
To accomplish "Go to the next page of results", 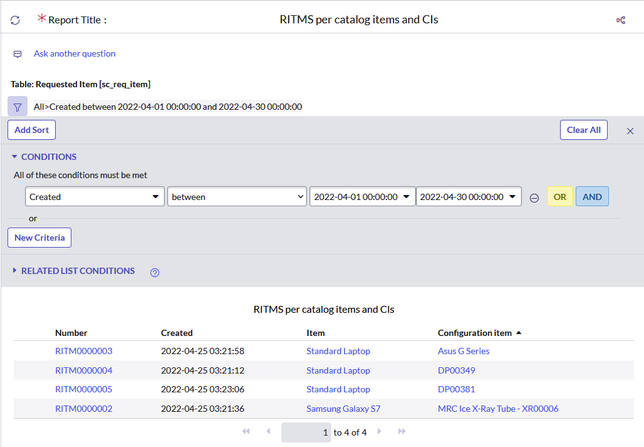I will [x=379, y=431].
